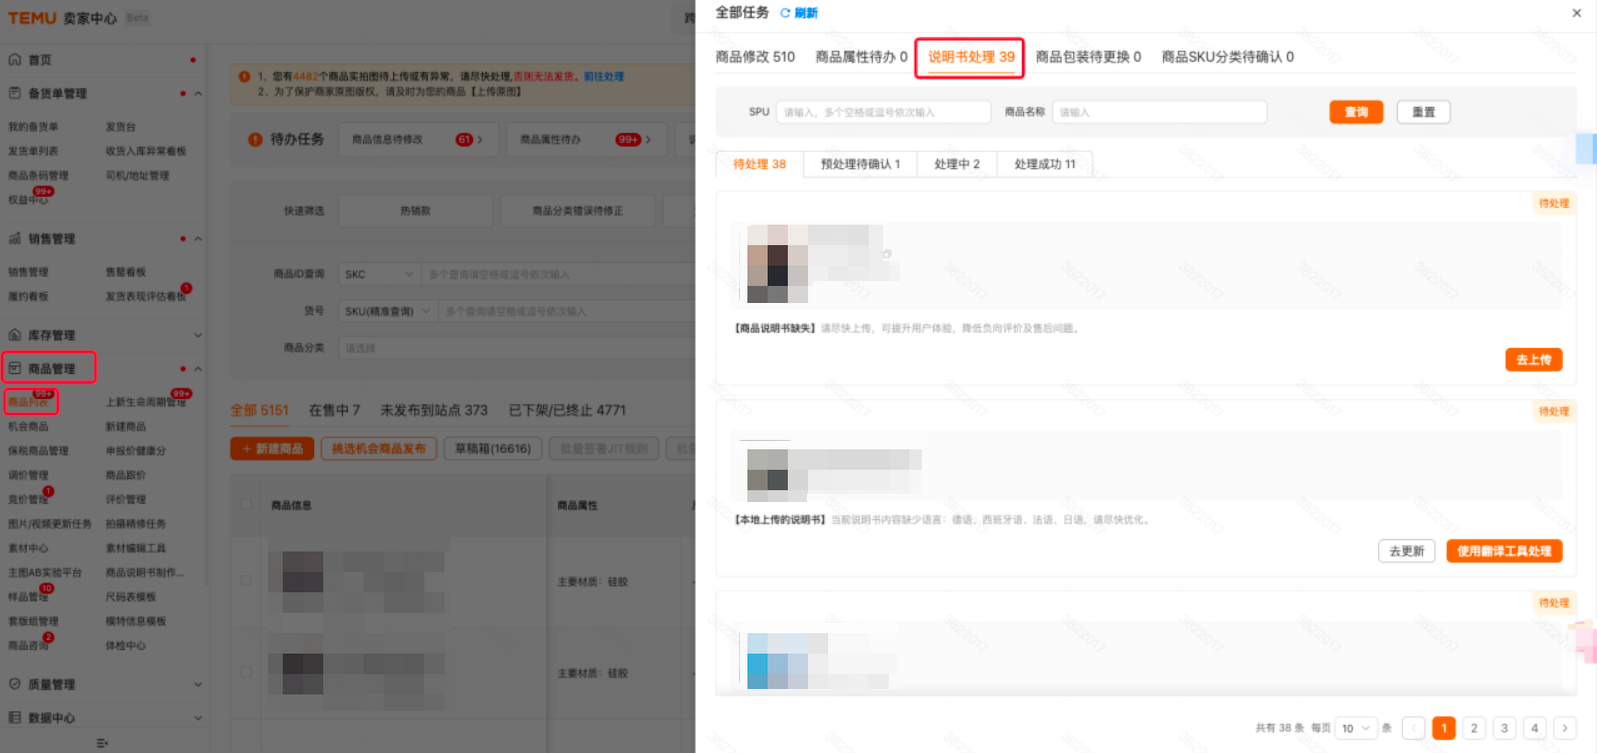This screenshot has width=1597, height=753.
Task: Click the copy icon beside first product
Action: [887, 254]
